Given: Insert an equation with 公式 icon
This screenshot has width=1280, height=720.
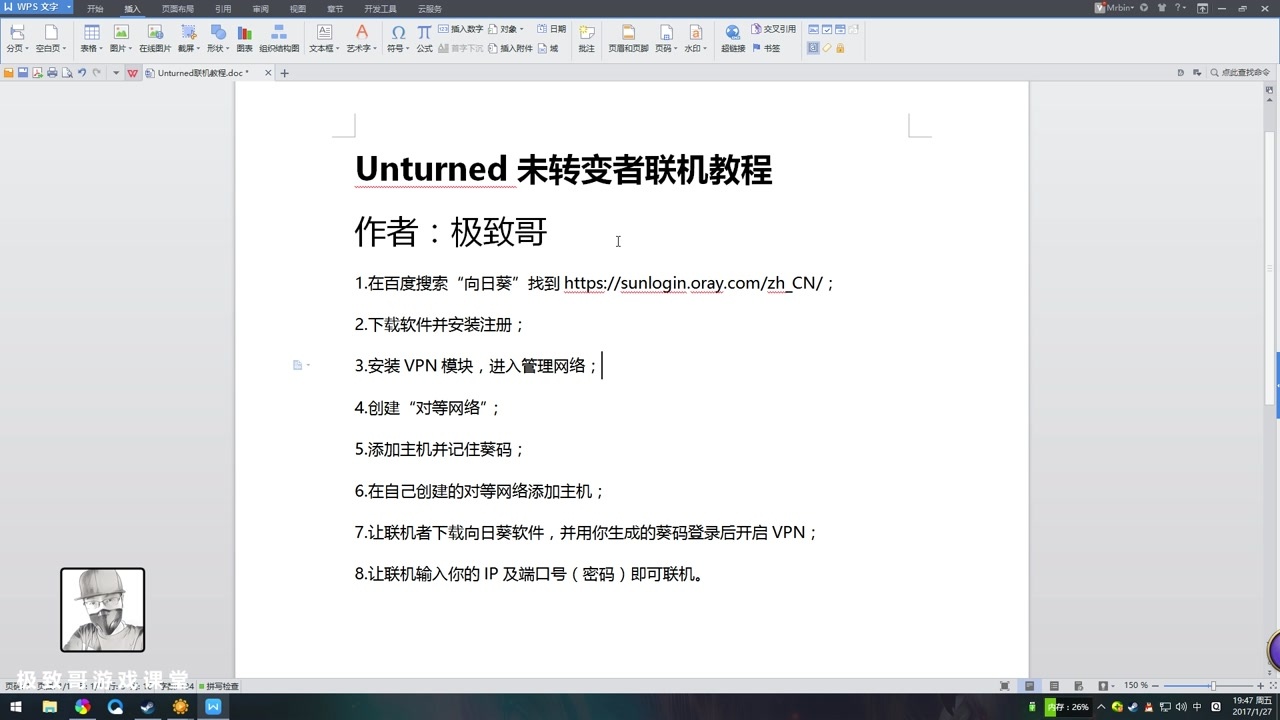Looking at the screenshot, I should [424, 33].
